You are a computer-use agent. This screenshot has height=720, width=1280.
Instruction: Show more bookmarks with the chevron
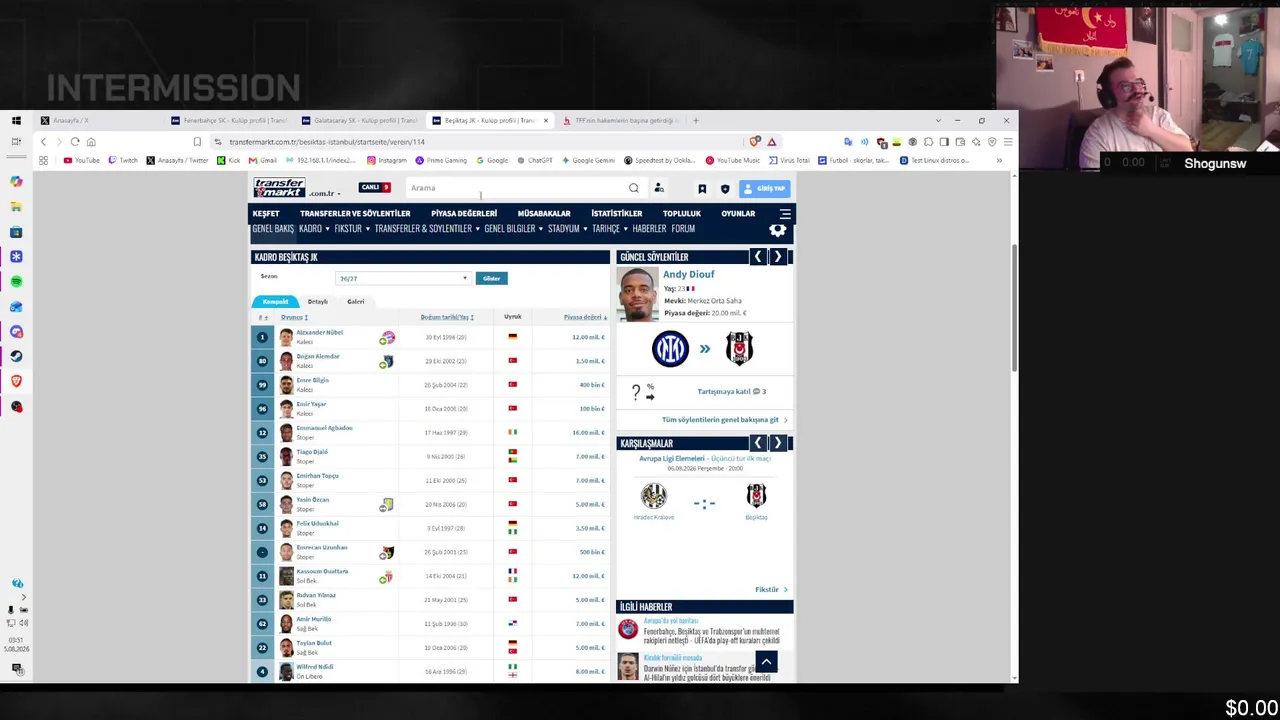click(998, 160)
